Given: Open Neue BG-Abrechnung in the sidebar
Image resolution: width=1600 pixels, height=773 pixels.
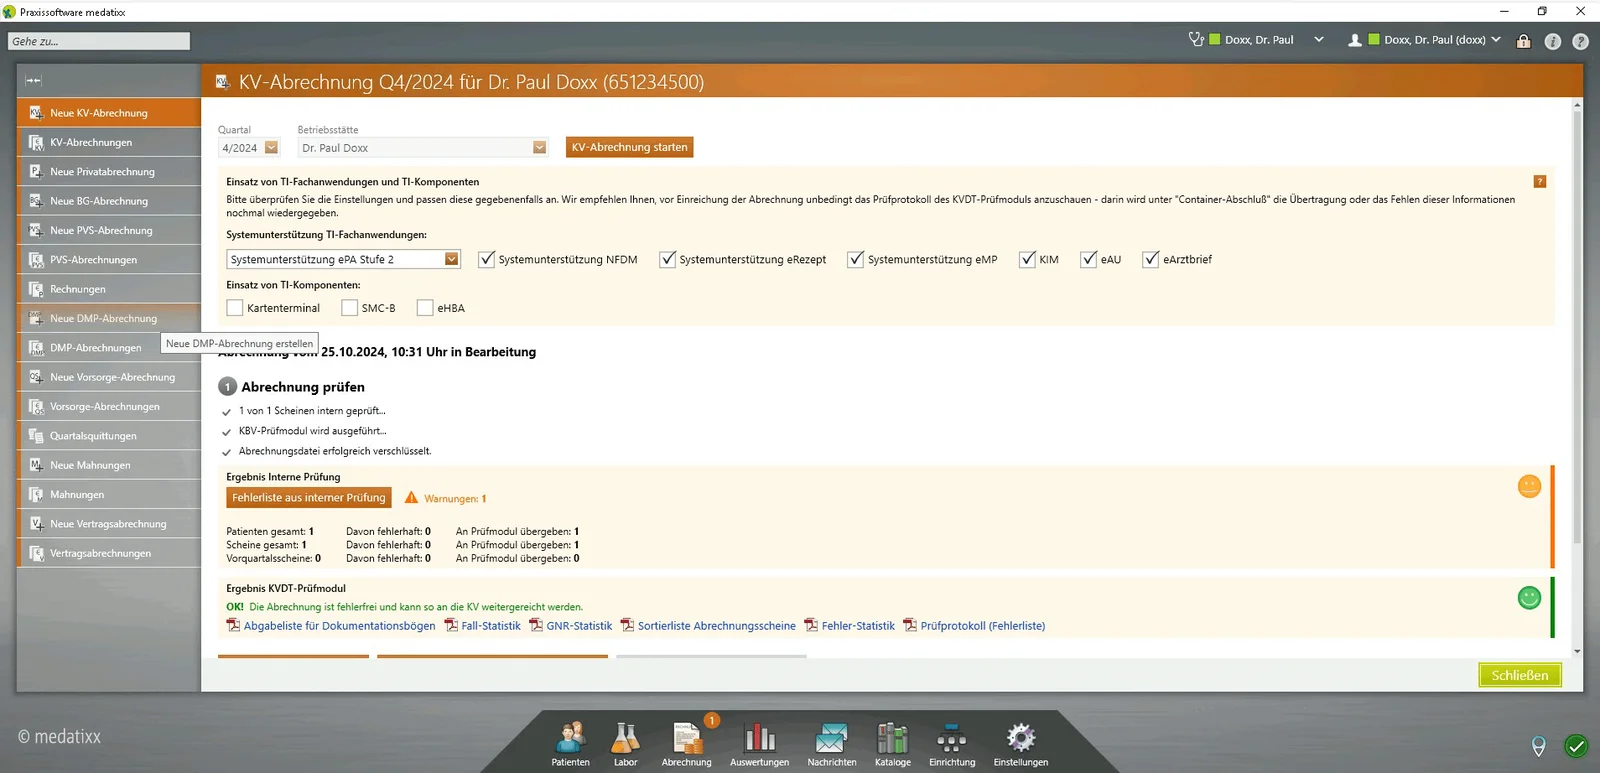Looking at the screenshot, I should pyautogui.click(x=109, y=201).
